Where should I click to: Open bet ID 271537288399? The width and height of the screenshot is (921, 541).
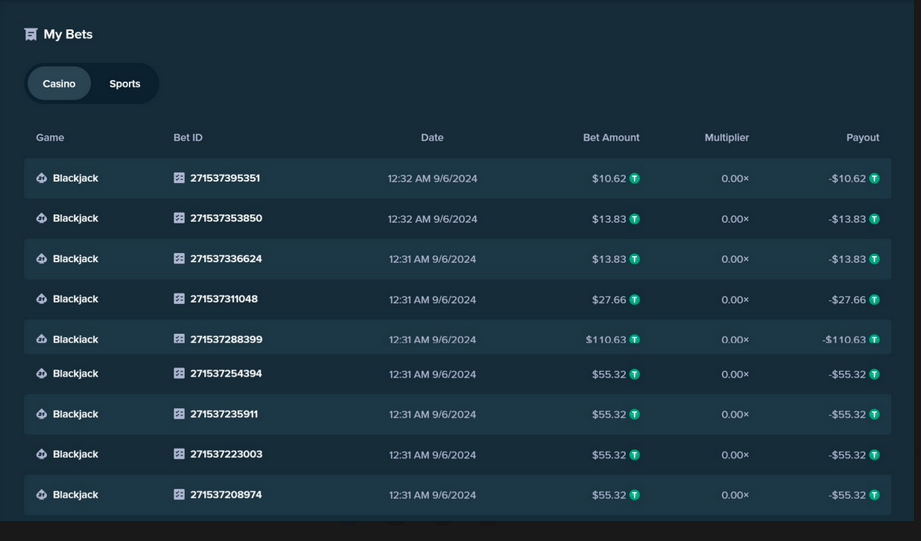tap(226, 339)
